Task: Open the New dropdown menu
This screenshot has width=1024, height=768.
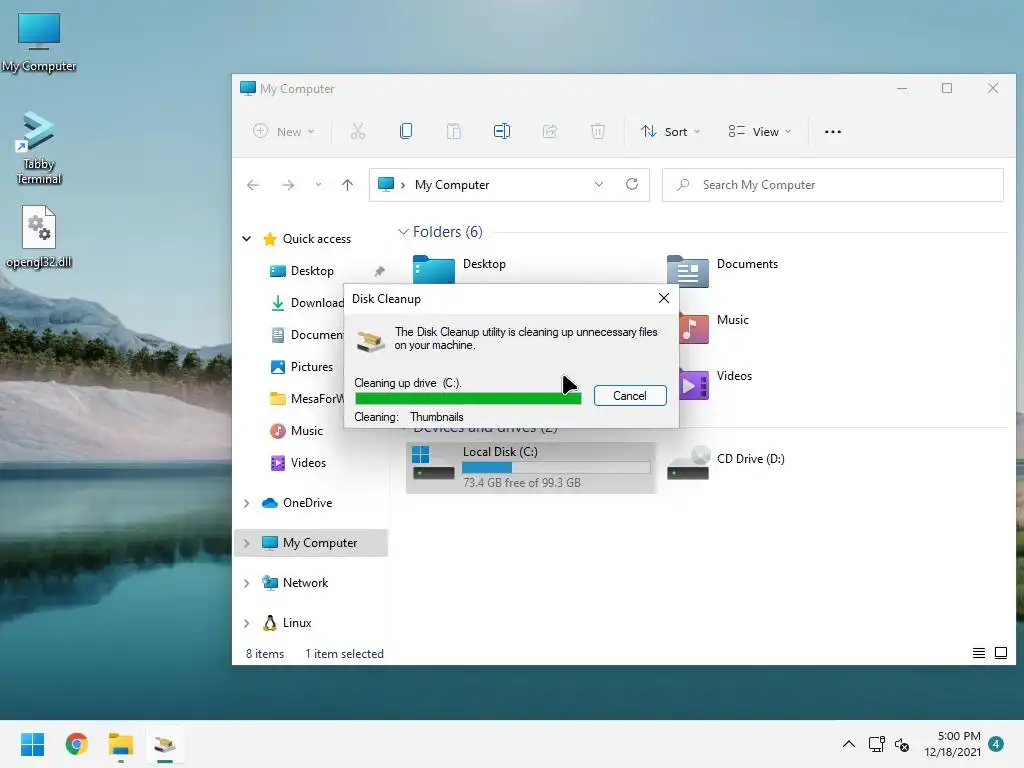Action: [284, 131]
